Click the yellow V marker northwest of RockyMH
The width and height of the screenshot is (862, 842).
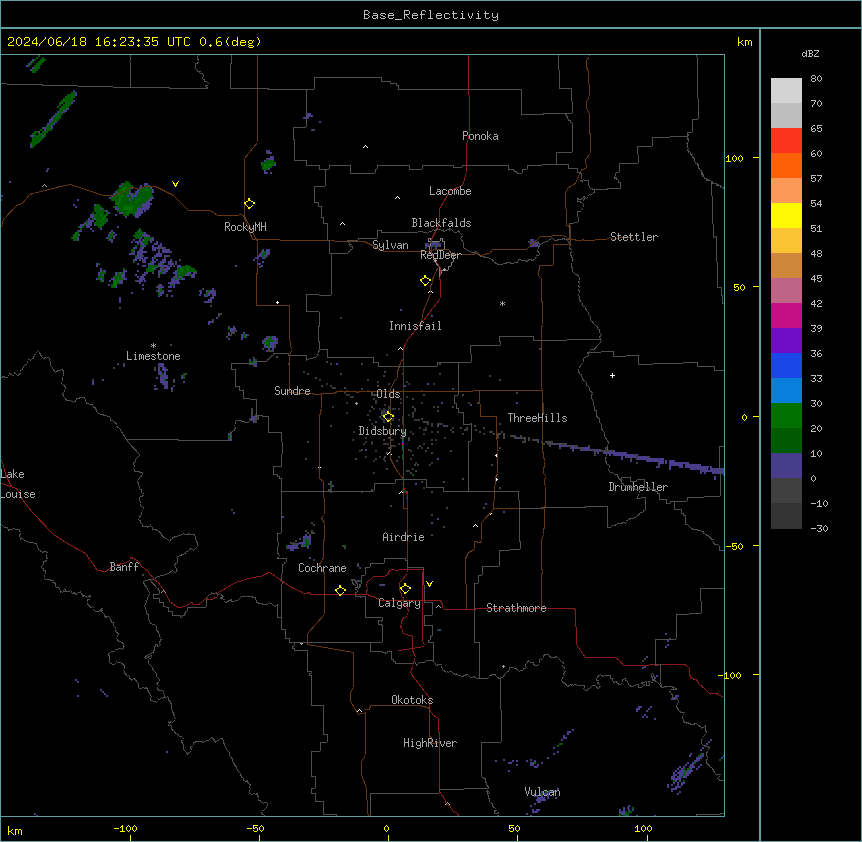(x=175, y=184)
